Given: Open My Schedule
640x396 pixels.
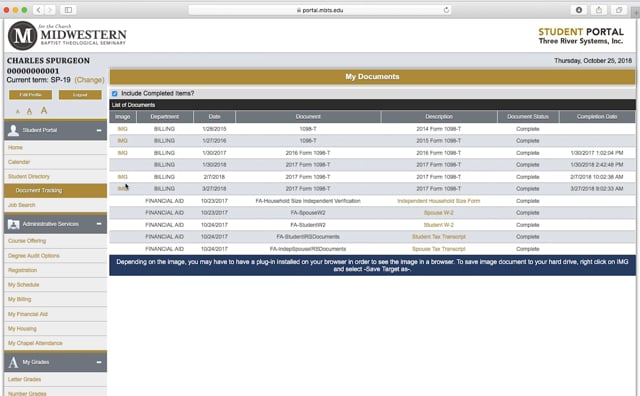Looking at the screenshot, I should [23, 285].
